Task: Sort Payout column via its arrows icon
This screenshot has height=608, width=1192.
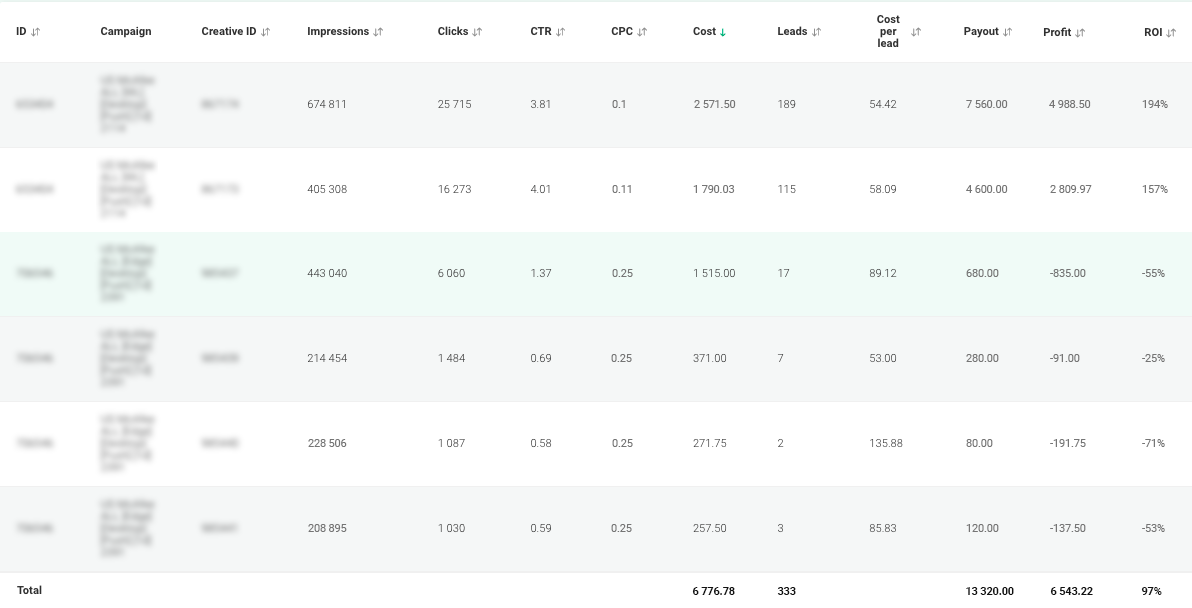Action: (x=1007, y=32)
